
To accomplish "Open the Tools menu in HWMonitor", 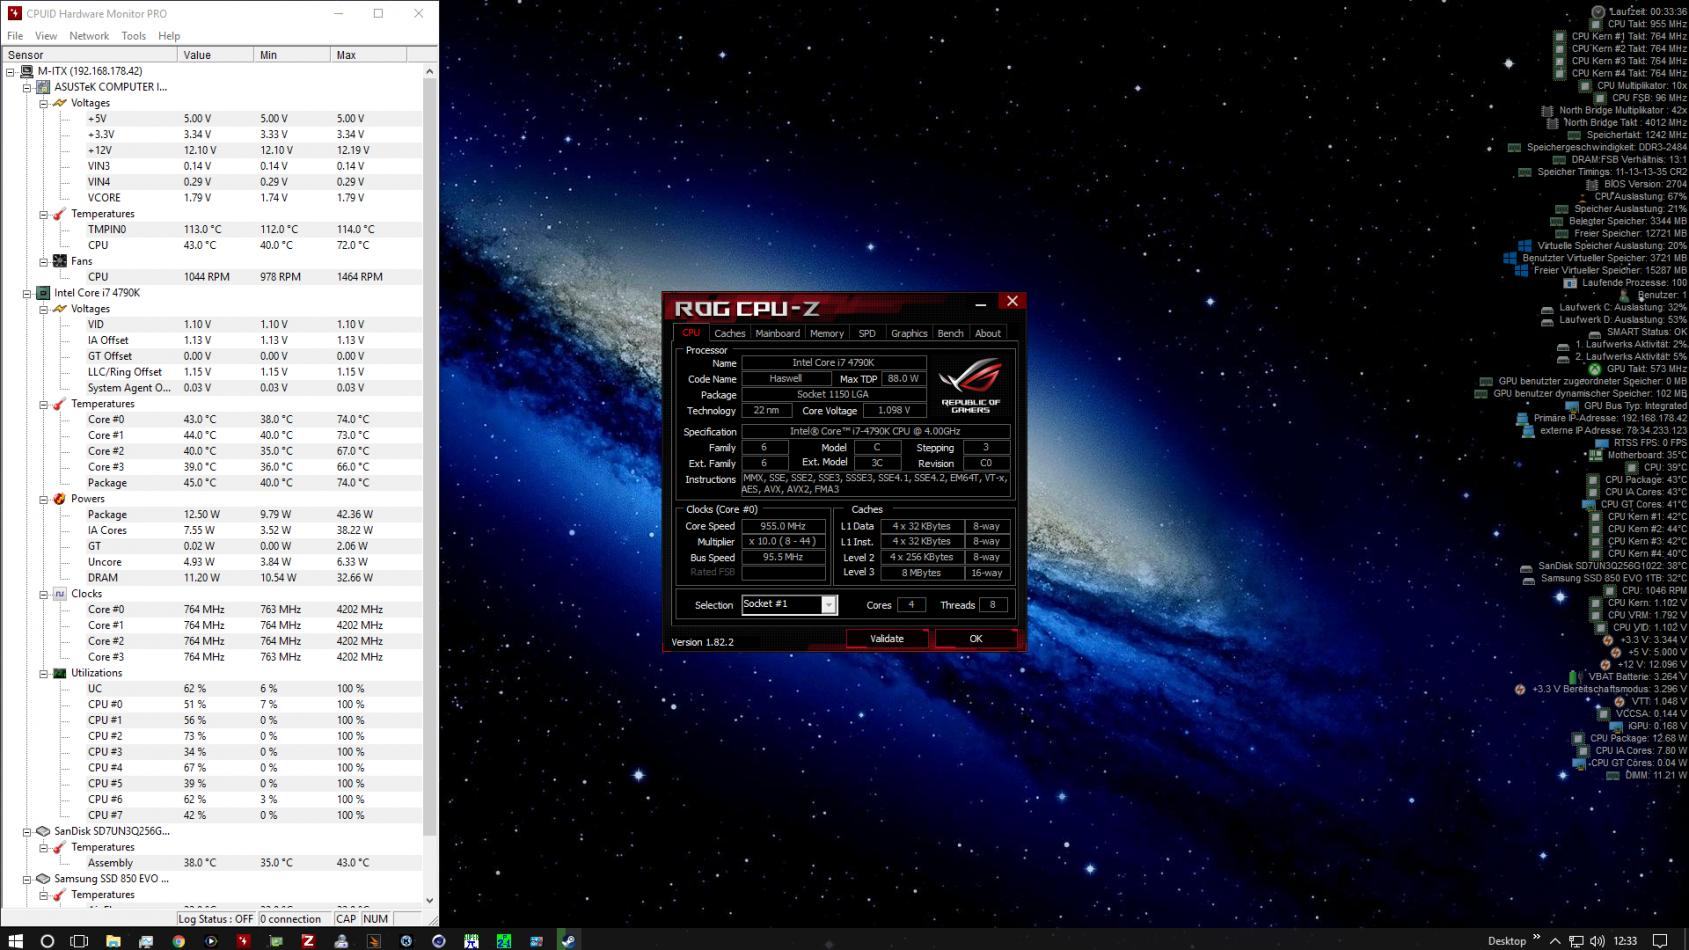I will (133, 36).
